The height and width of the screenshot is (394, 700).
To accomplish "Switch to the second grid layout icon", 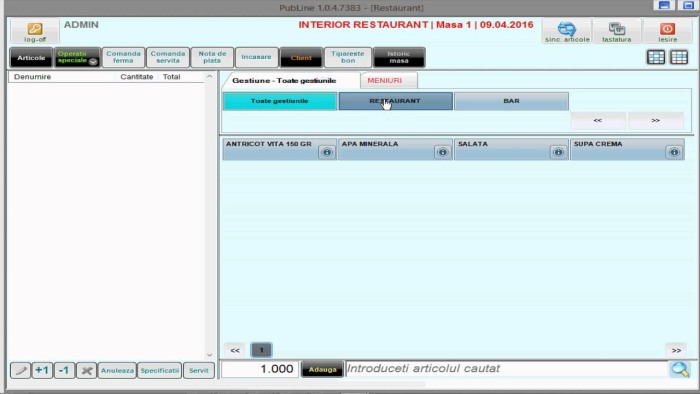I will pos(679,57).
